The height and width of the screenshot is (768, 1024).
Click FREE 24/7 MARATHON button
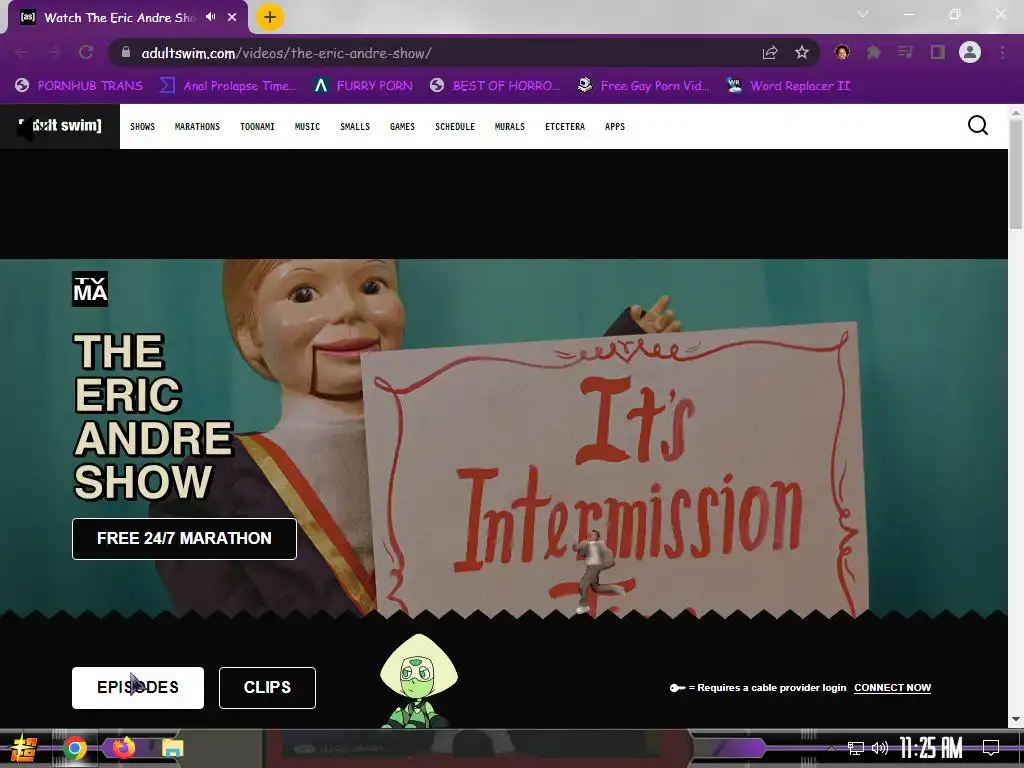(184, 539)
